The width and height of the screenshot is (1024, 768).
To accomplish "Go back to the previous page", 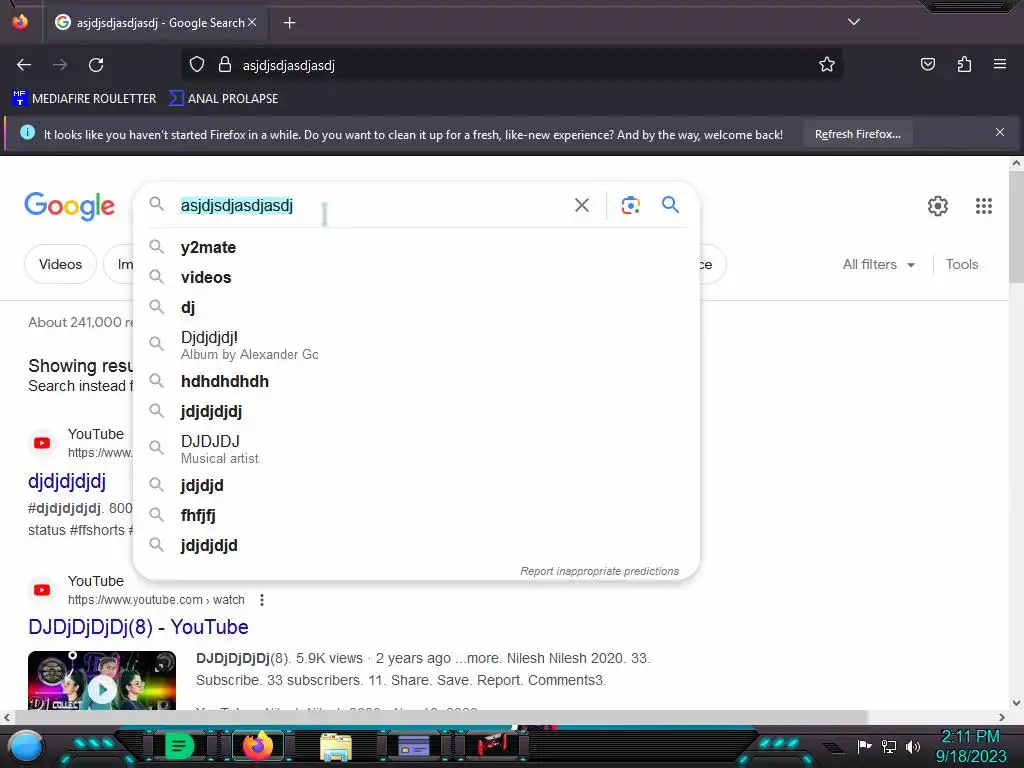I will 24,65.
